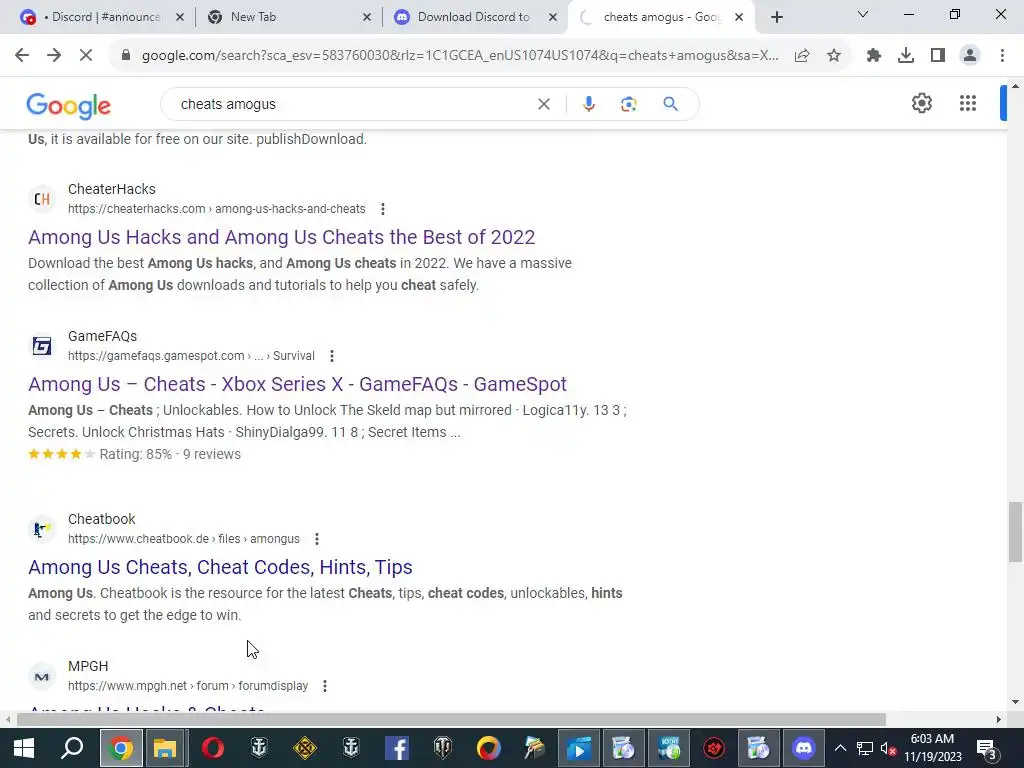This screenshot has height=768, width=1024.
Task: Open the mpgh.net forum URL breadcrumb
Action: pos(187,686)
